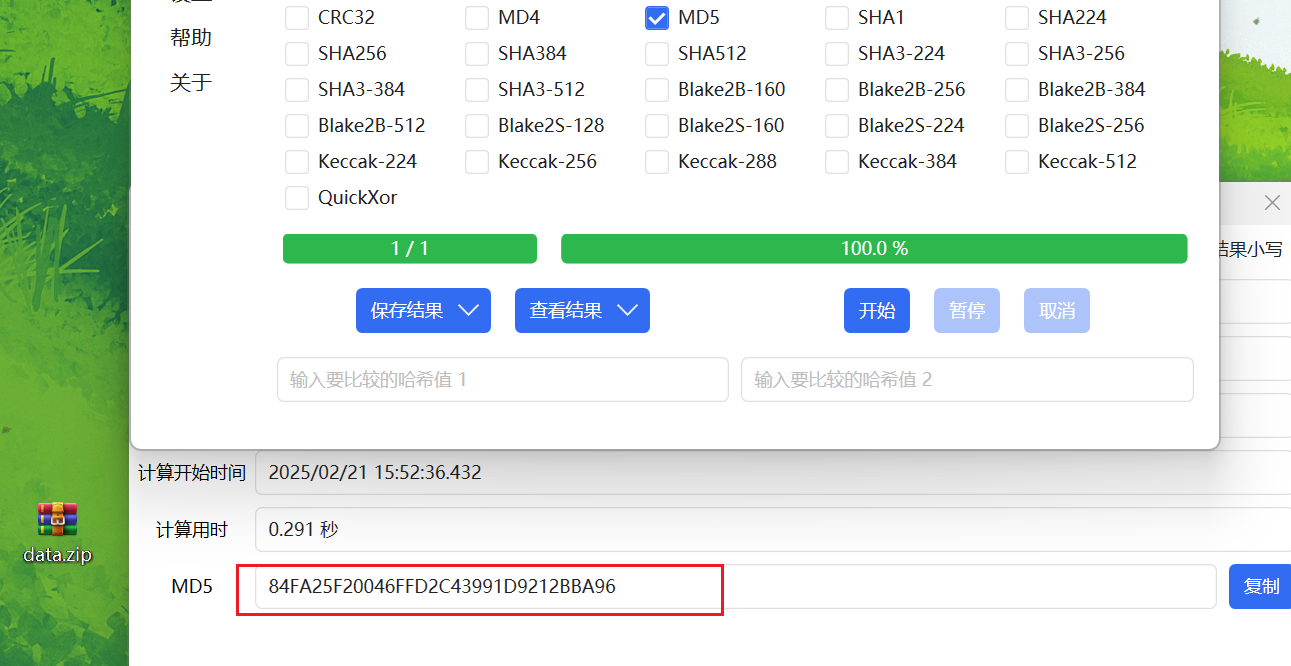Enable the SHA256 checkbox
This screenshot has width=1291, height=666.
(x=297, y=54)
